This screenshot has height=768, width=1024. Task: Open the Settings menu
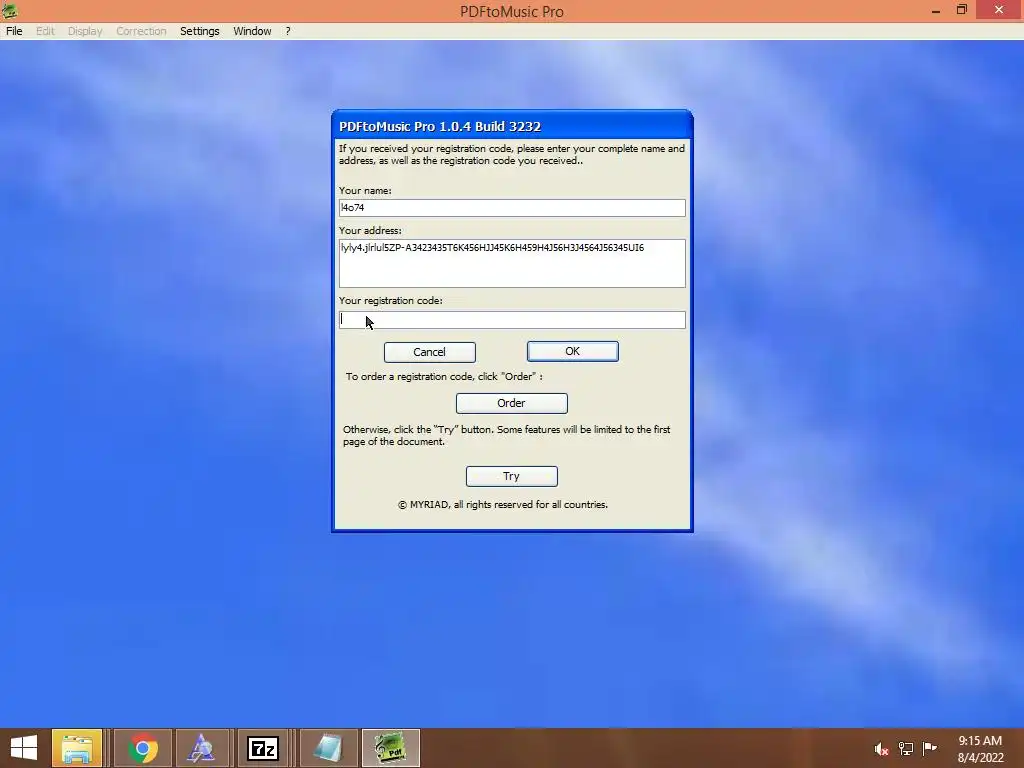pyautogui.click(x=199, y=31)
